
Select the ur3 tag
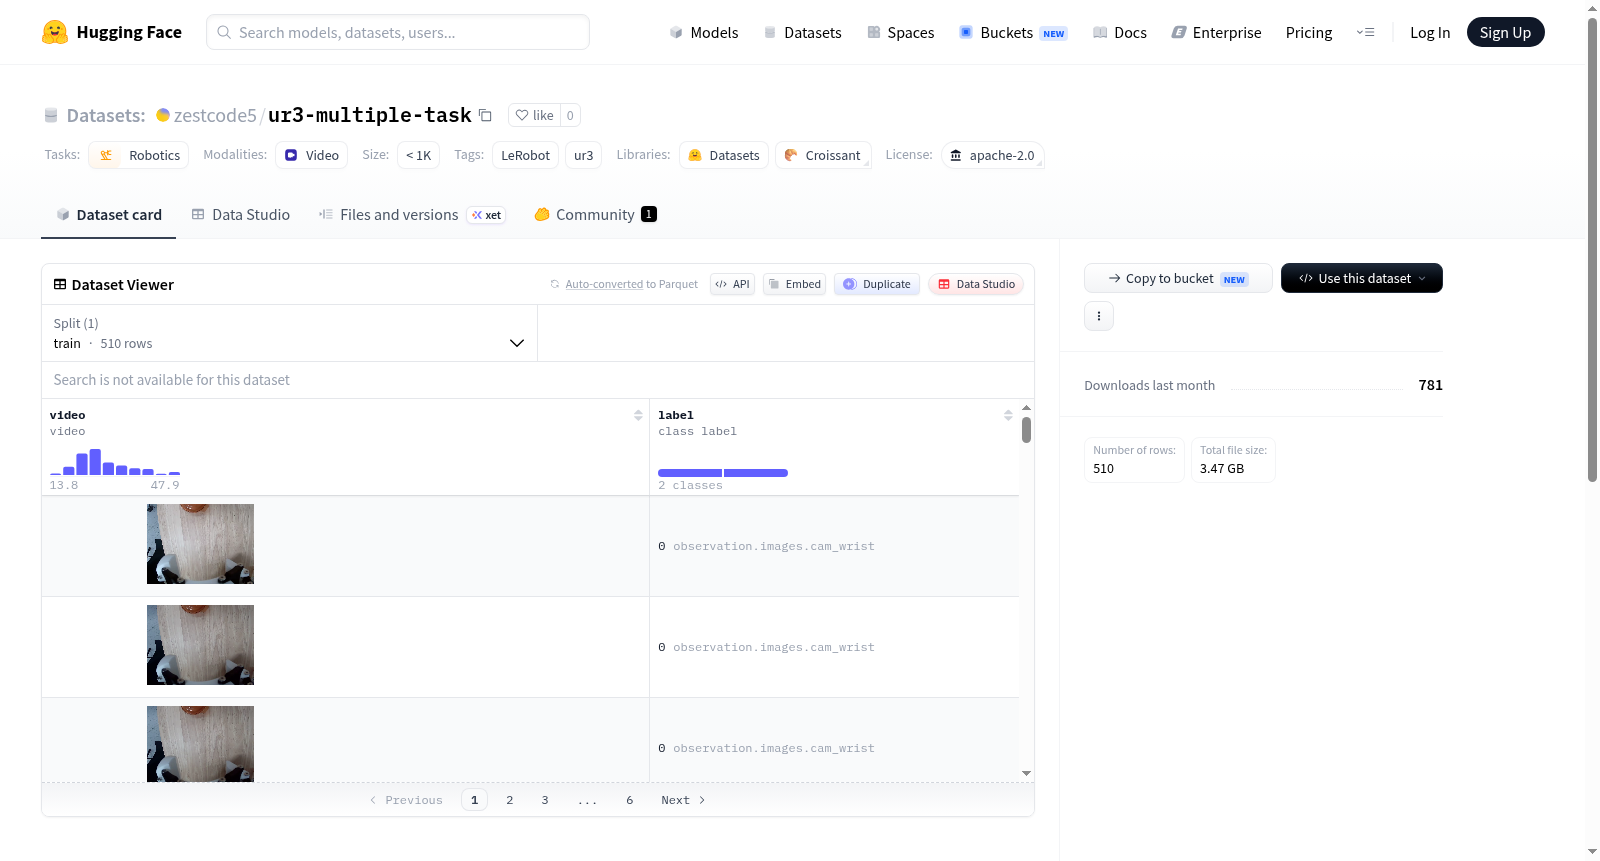(583, 155)
